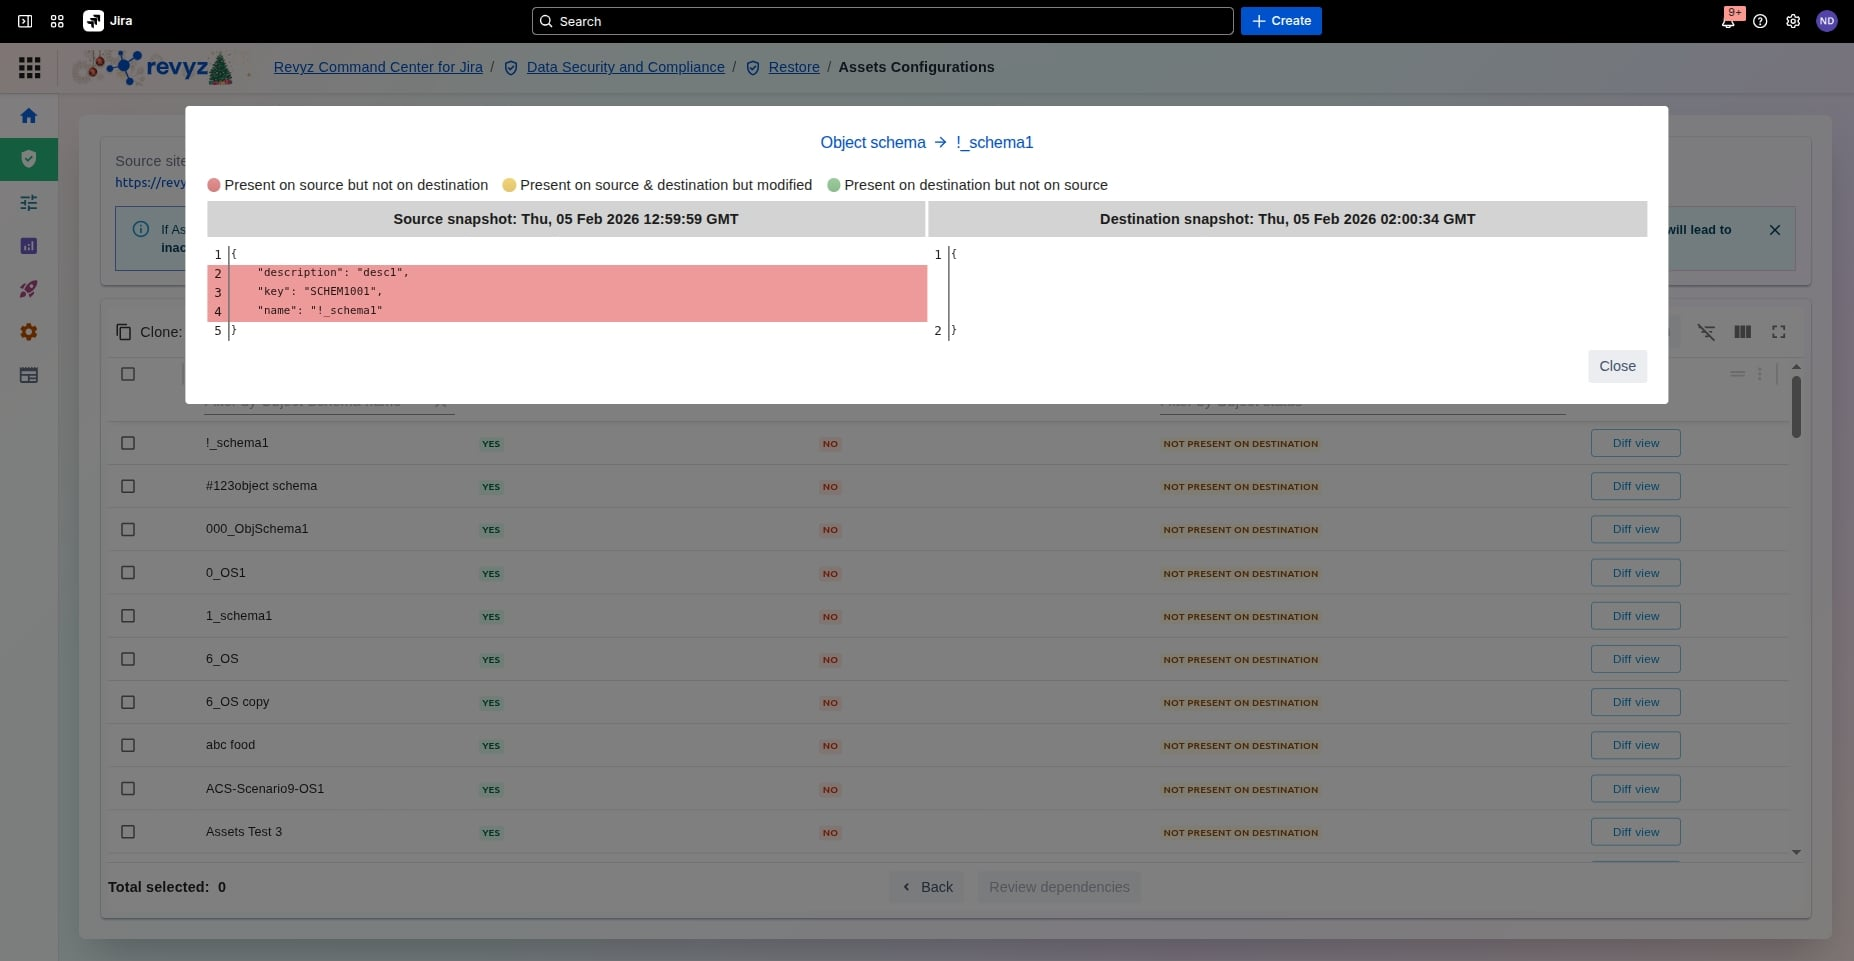Open the Jira help icon
1854x961 pixels.
tap(1760, 21)
